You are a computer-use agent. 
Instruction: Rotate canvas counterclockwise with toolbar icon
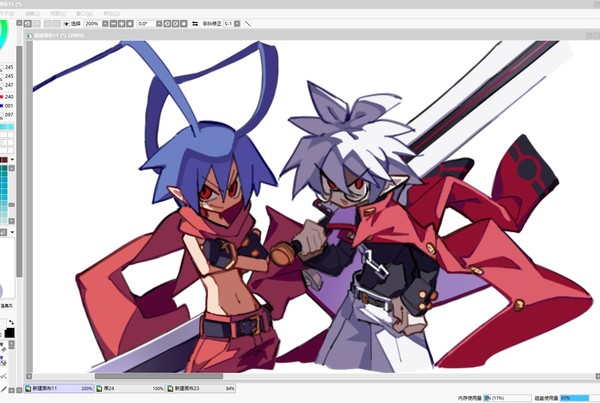[x=168, y=24]
